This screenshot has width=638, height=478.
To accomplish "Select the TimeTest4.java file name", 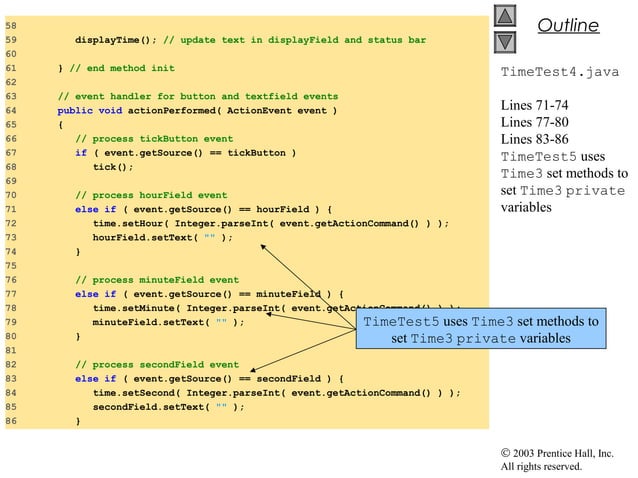I will pyautogui.click(x=559, y=72).
